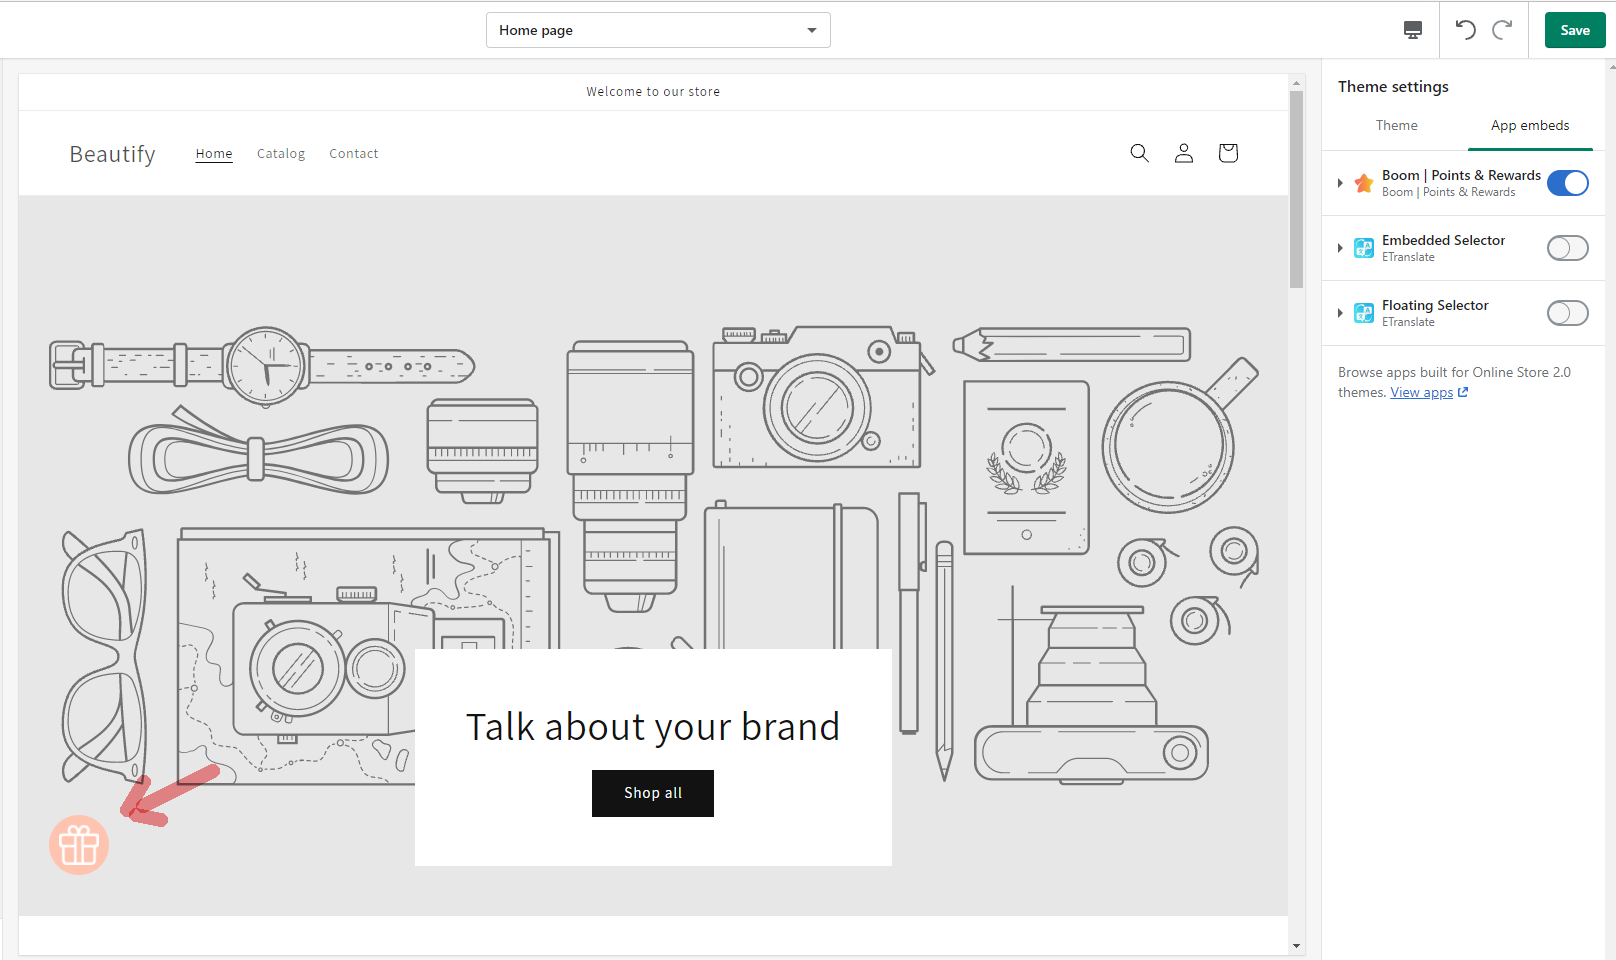Click the green Save button
Image resolution: width=1616 pixels, height=960 pixels.
[1575, 30]
